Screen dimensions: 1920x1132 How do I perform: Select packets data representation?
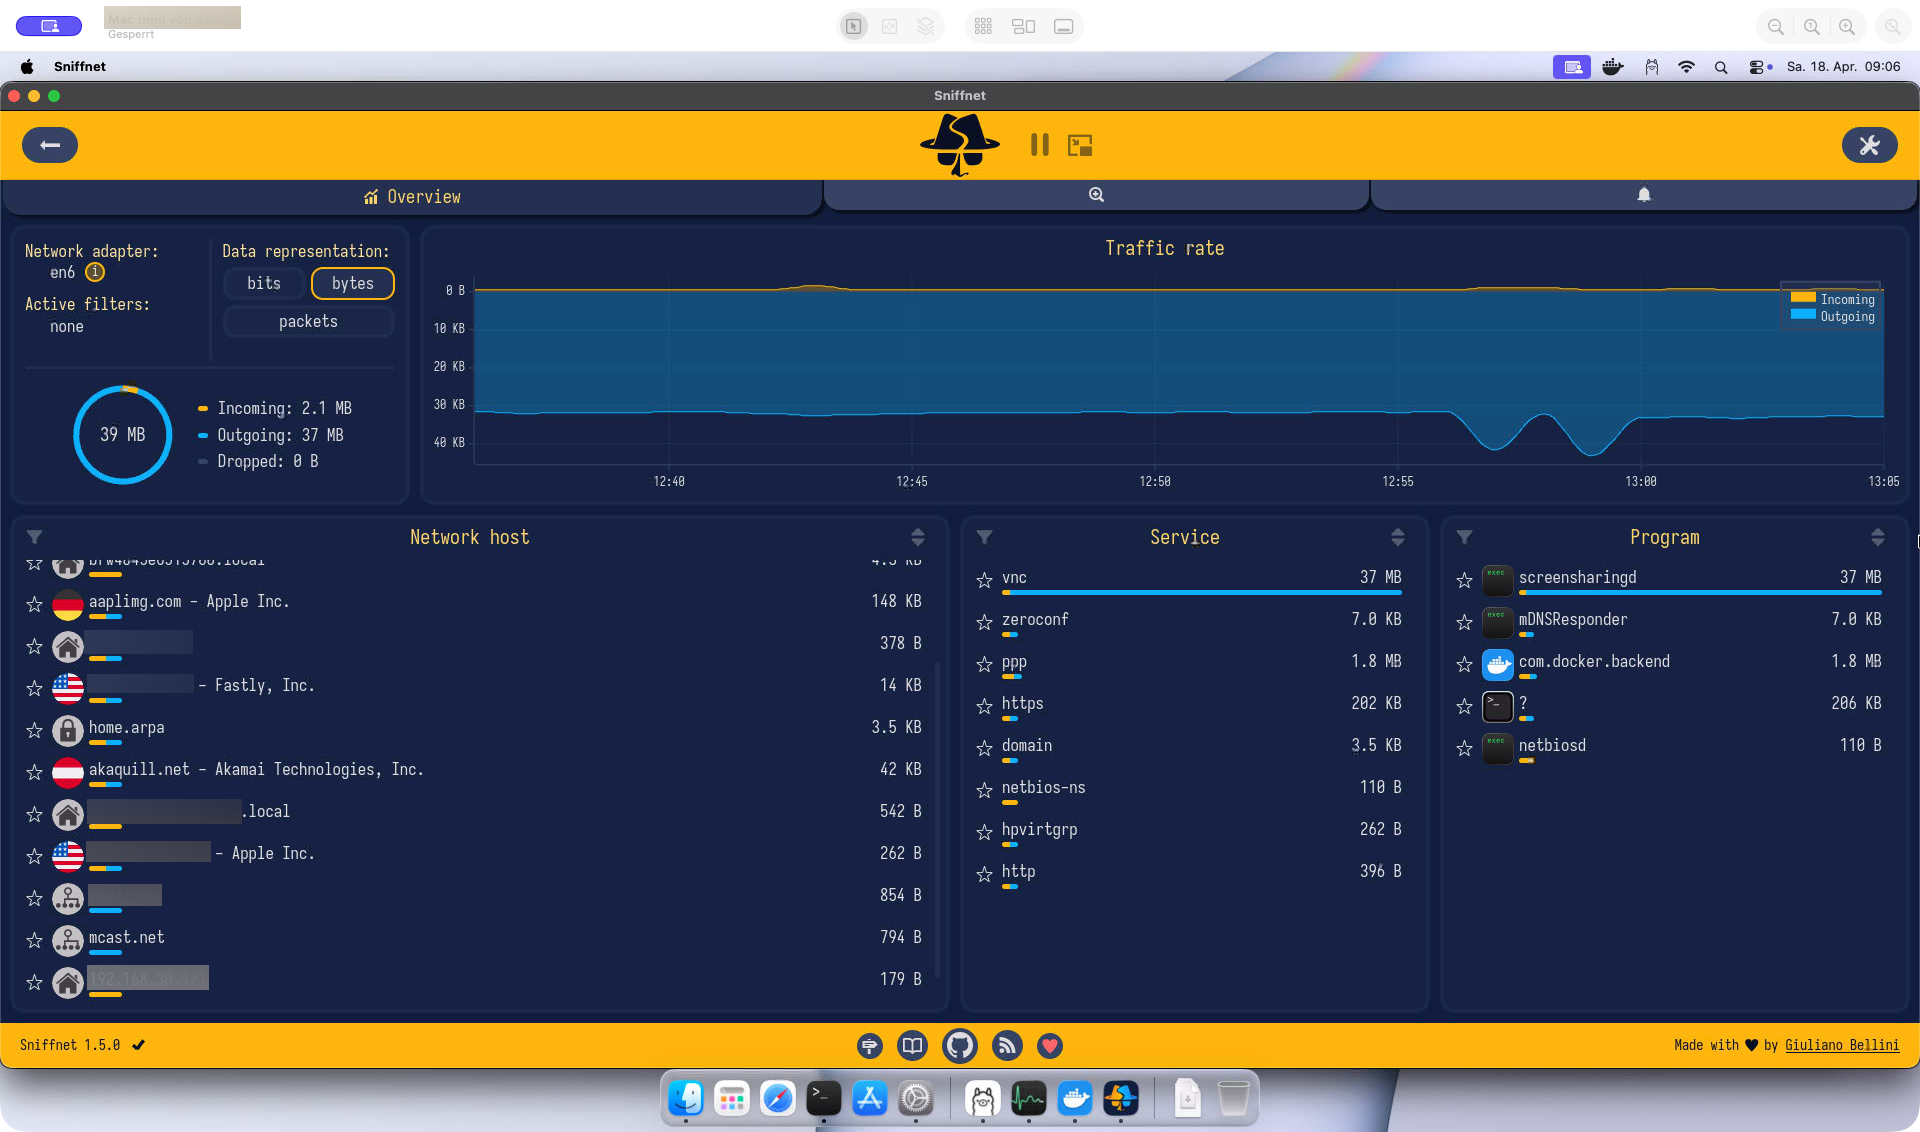pyautogui.click(x=308, y=321)
